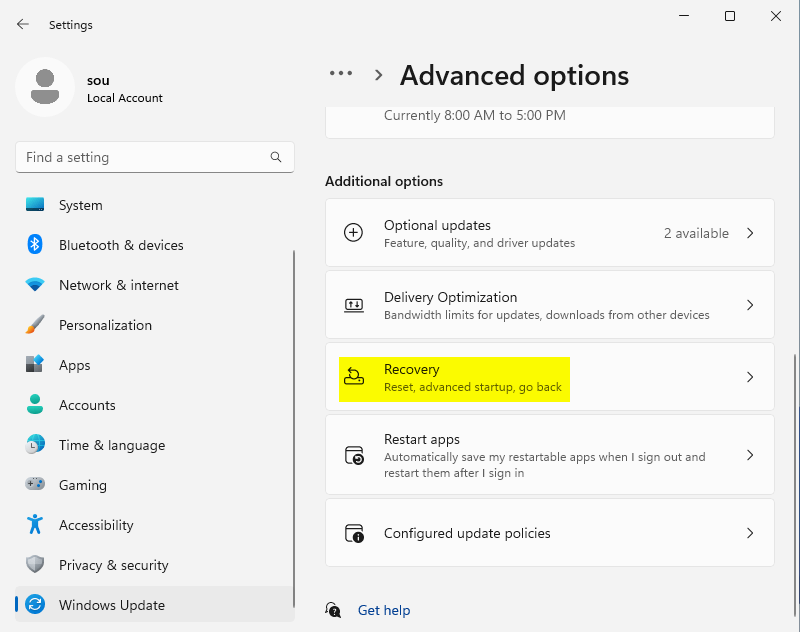Open Network & internet settings

coord(154,285)
